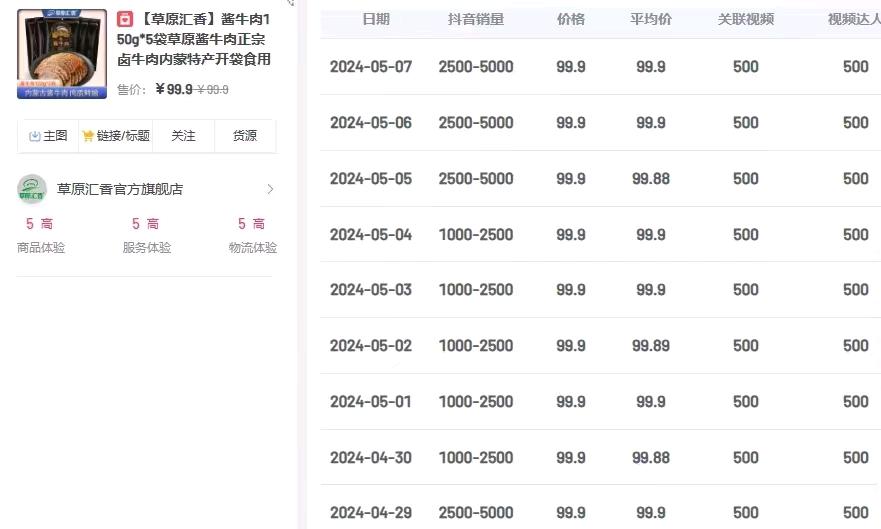Viewport: 881px width, 529px height.
Task: Expand 草原汇香官方旗舰店 with the chevron arrow
Action: [270, 189]
